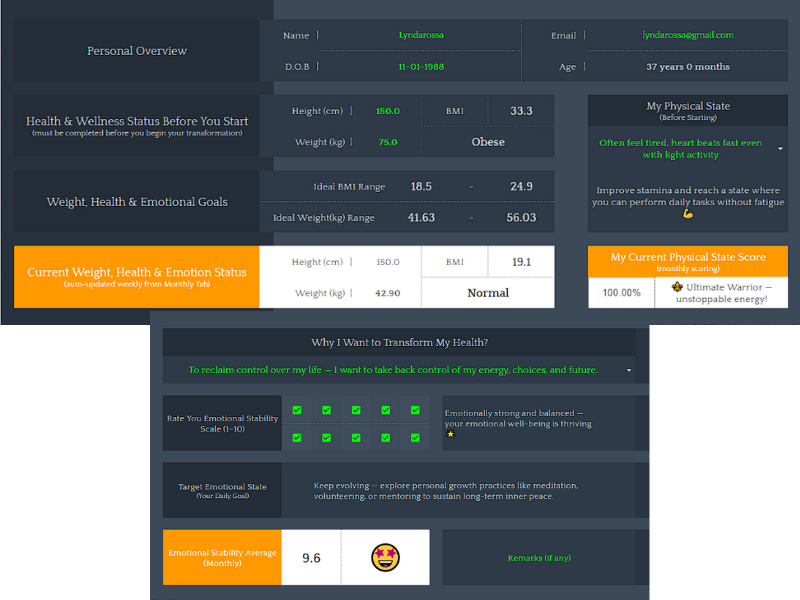Click the 100.00% physical state score cell
This screenshot has height=600, width=800.
(621, 293)
